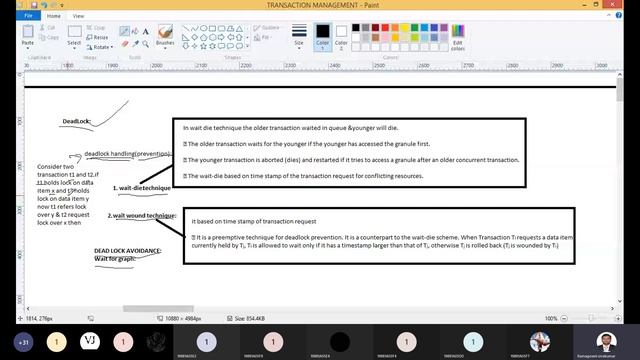Click the Undo icon in title bar
640x360 pixels.
pyautogui.click(x=44, y=5)
